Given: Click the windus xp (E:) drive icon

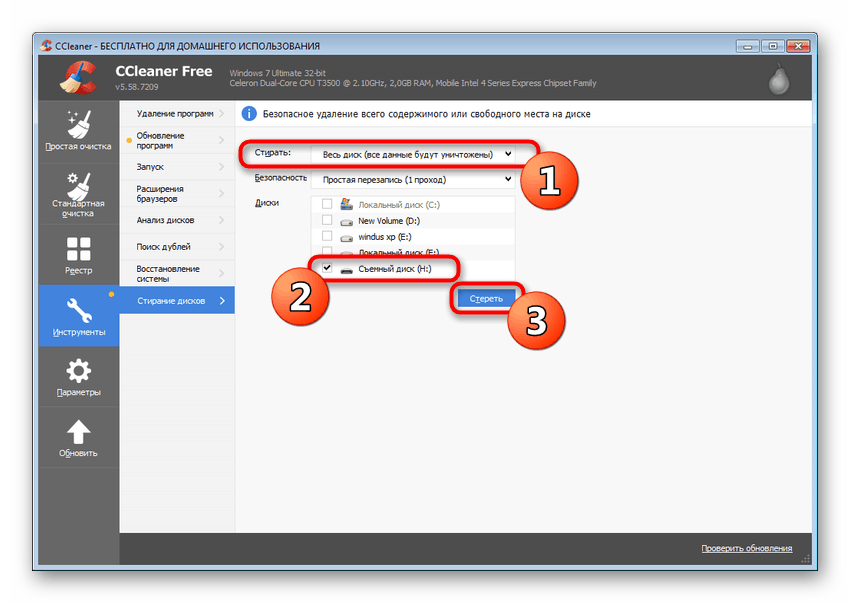Looking at the screenshot, I should pos(346,238).
